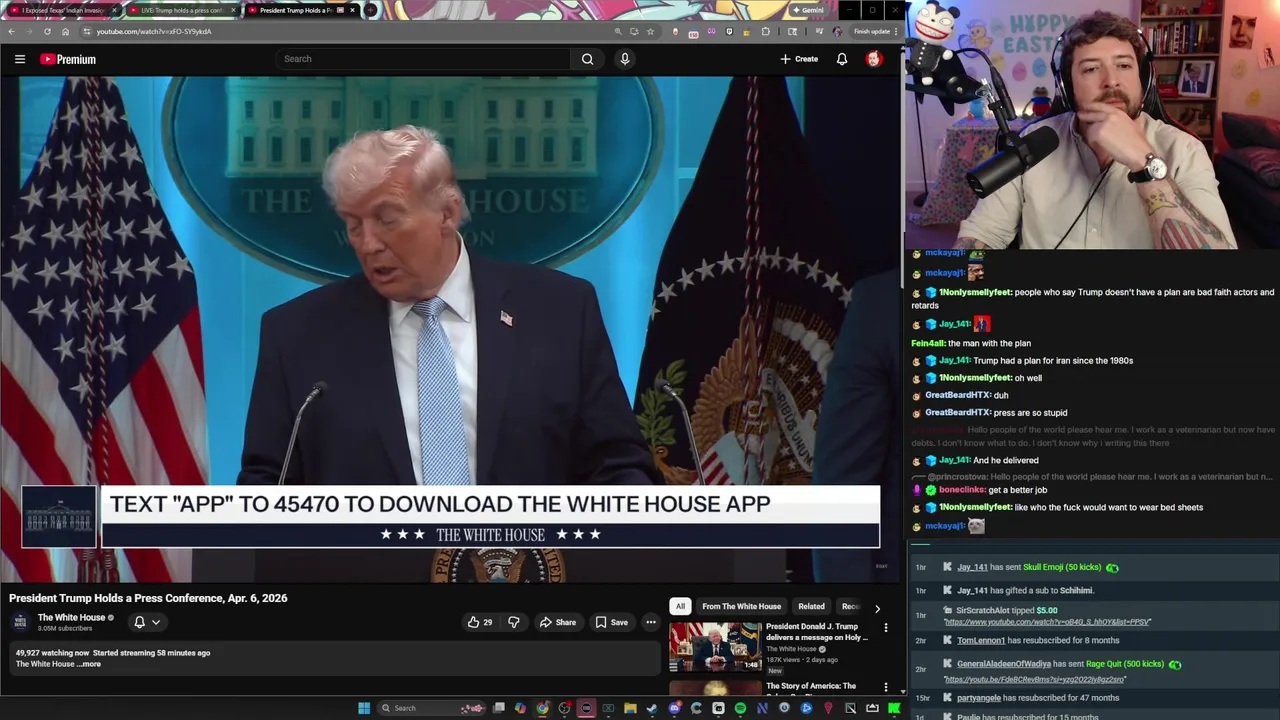Save the video to a playlist

point(612,622)
